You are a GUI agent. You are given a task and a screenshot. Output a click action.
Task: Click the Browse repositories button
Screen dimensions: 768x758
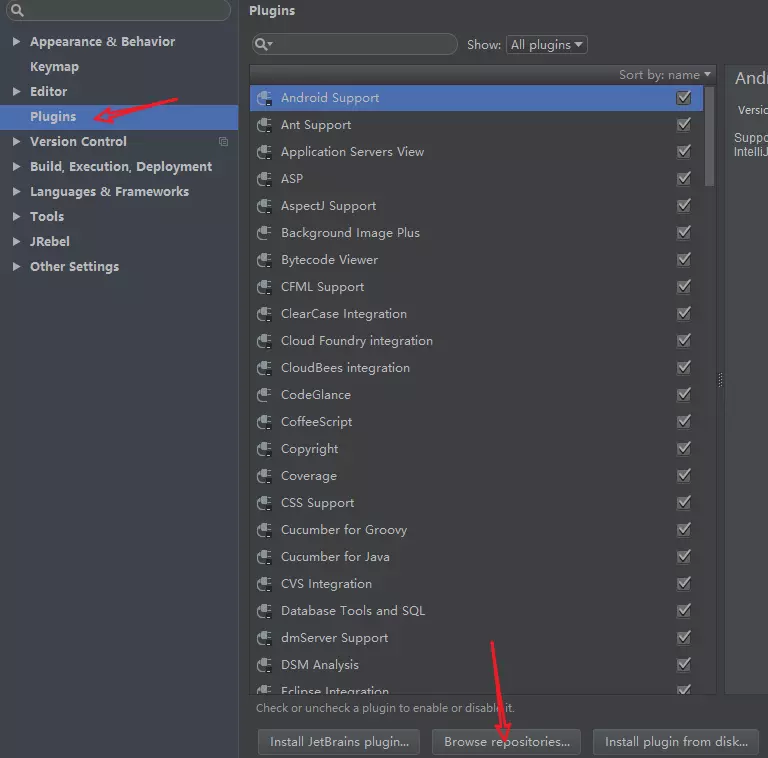pos(506,742)
